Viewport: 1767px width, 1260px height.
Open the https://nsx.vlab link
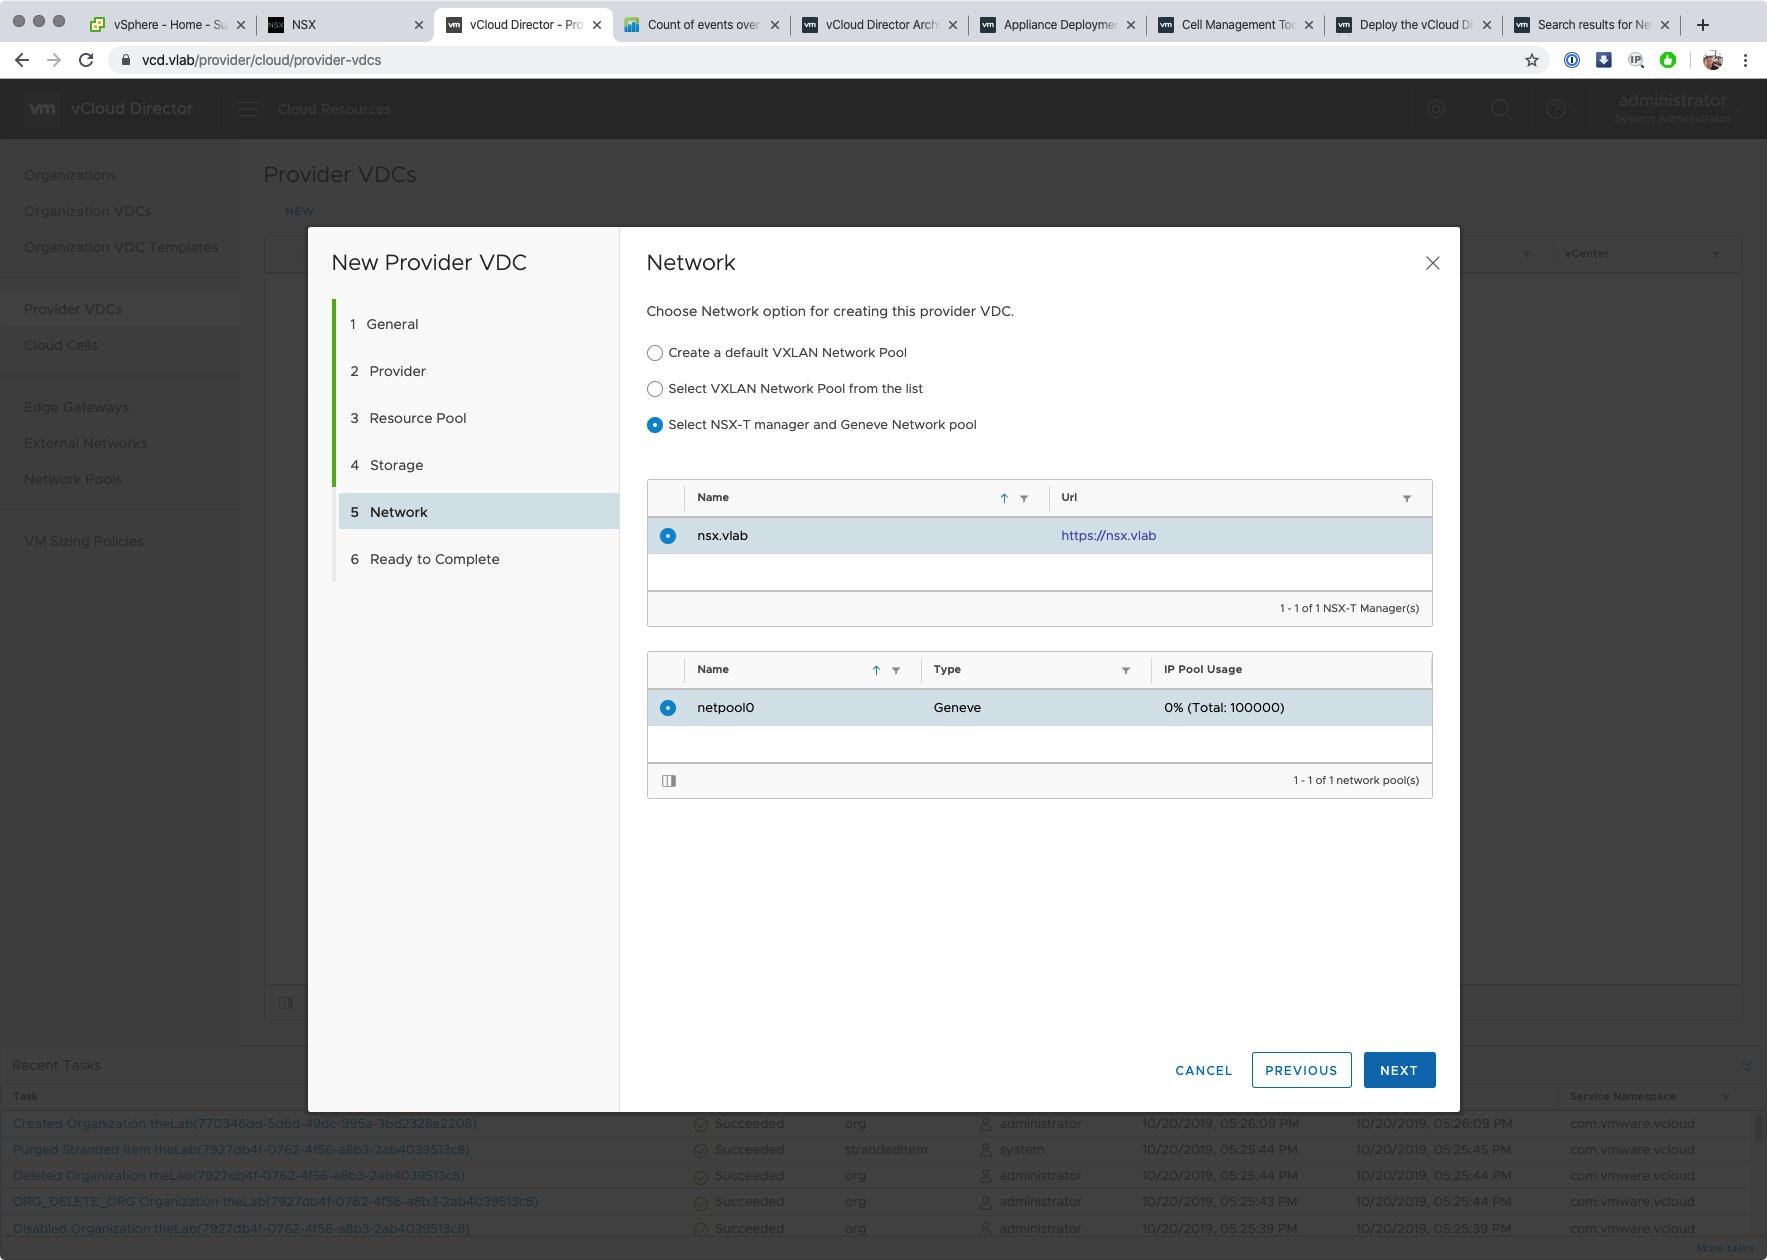click(1108, 536)
